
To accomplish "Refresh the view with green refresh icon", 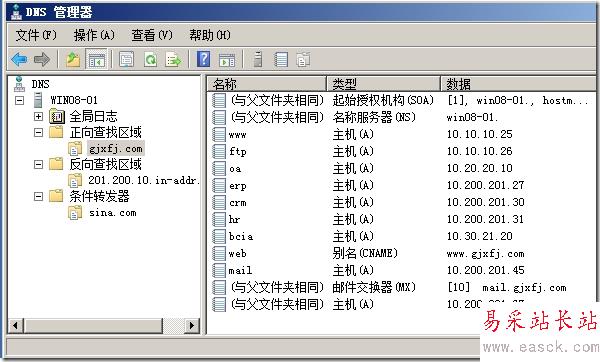I will (150, 59).
